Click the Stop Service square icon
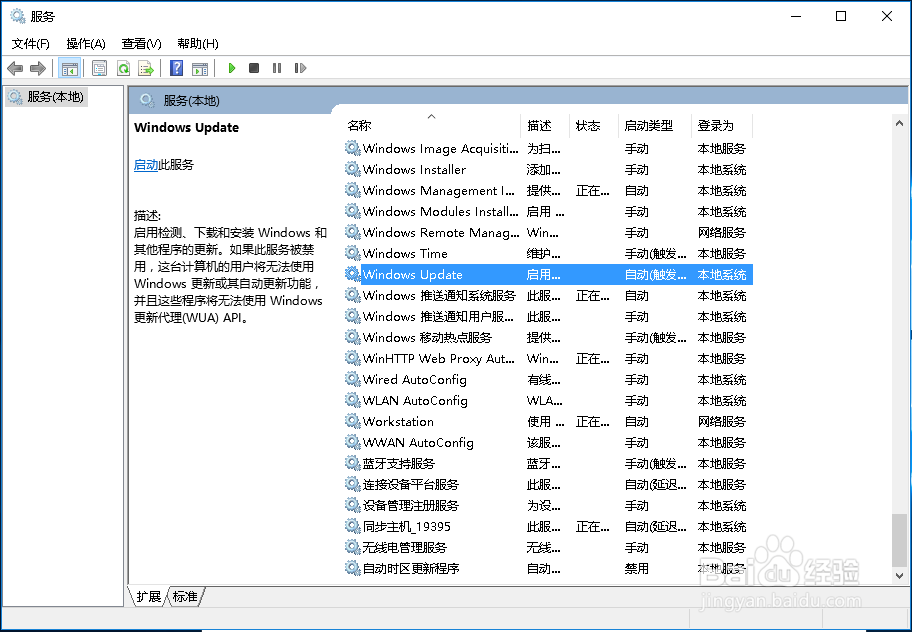 (x=254, y=69)
